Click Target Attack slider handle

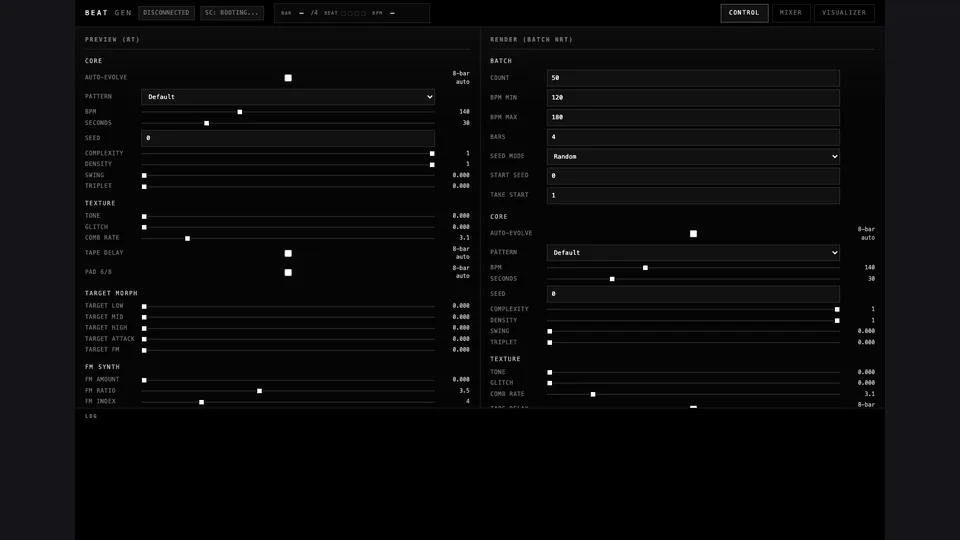[x=144, y=339]
